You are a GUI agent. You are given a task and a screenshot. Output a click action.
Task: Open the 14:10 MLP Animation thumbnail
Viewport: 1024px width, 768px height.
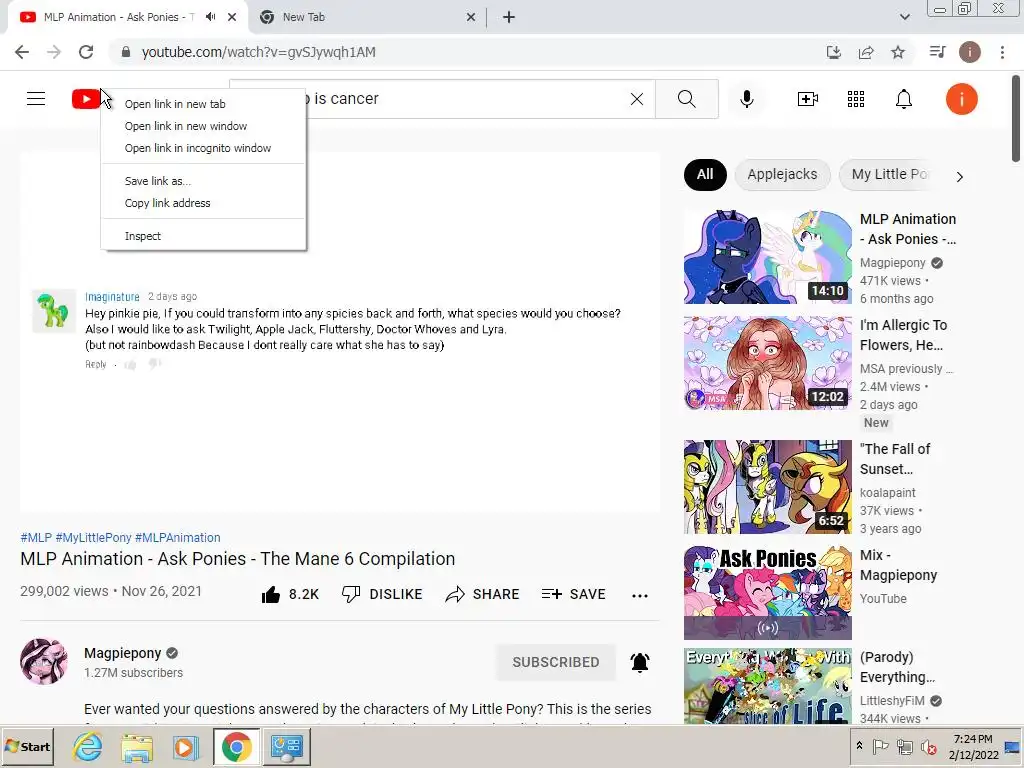(767, 257)
